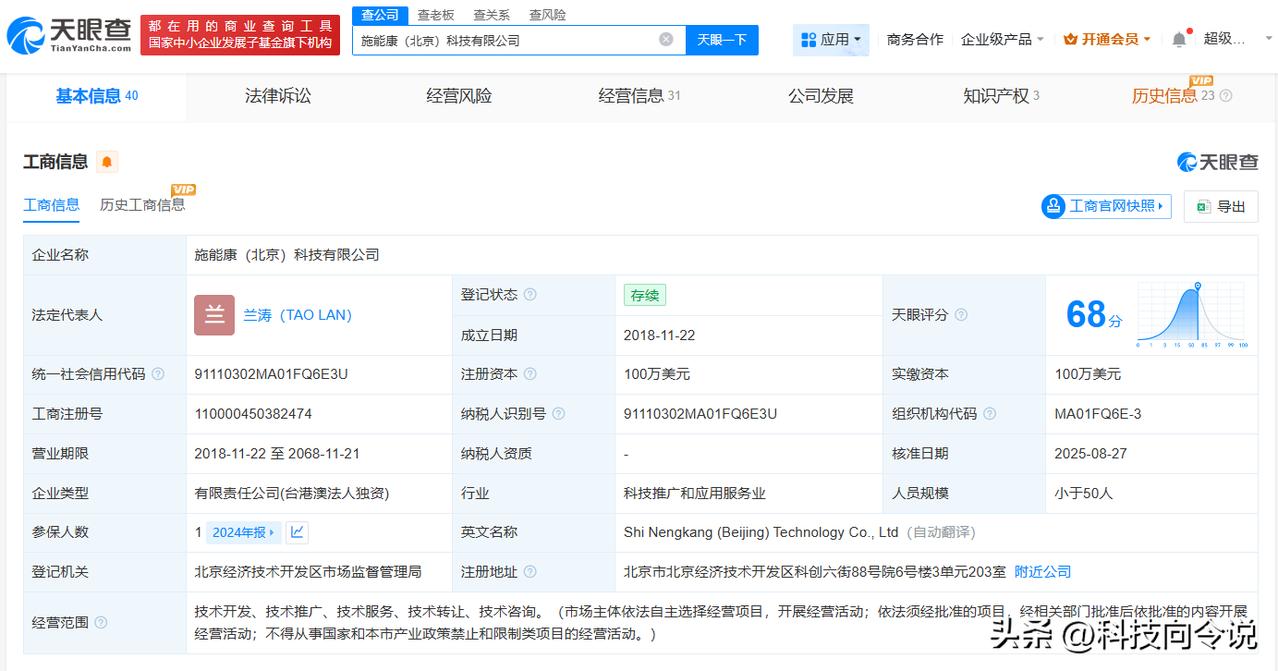Click the TianYanCha logo at top left
The image size is (1278, 671).
tap(69, 36)
